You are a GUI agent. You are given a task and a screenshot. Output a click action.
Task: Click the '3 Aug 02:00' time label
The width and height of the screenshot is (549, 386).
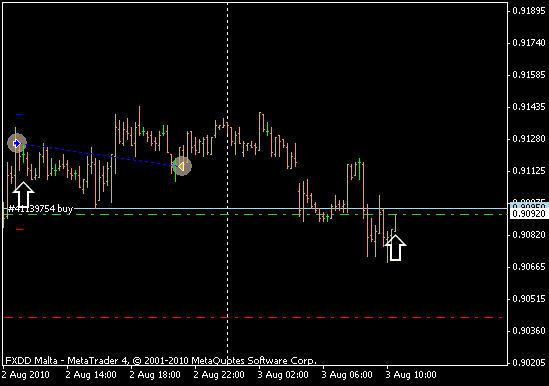click(283, 375)
